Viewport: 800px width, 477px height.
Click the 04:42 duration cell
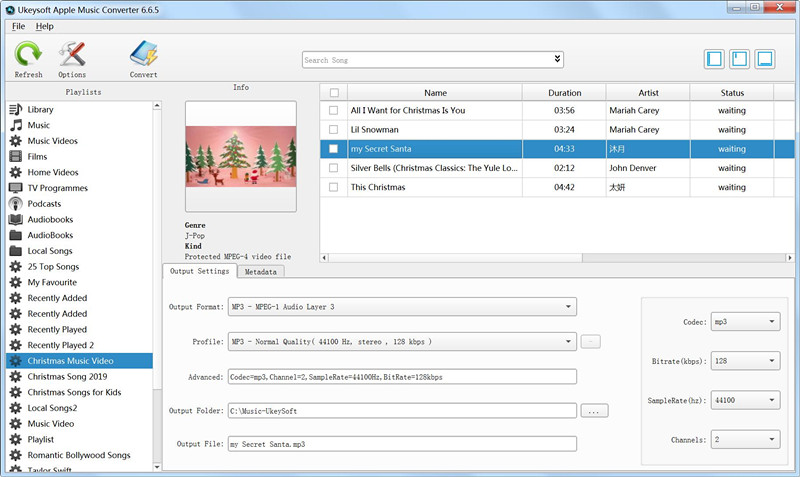pos(564,187)
